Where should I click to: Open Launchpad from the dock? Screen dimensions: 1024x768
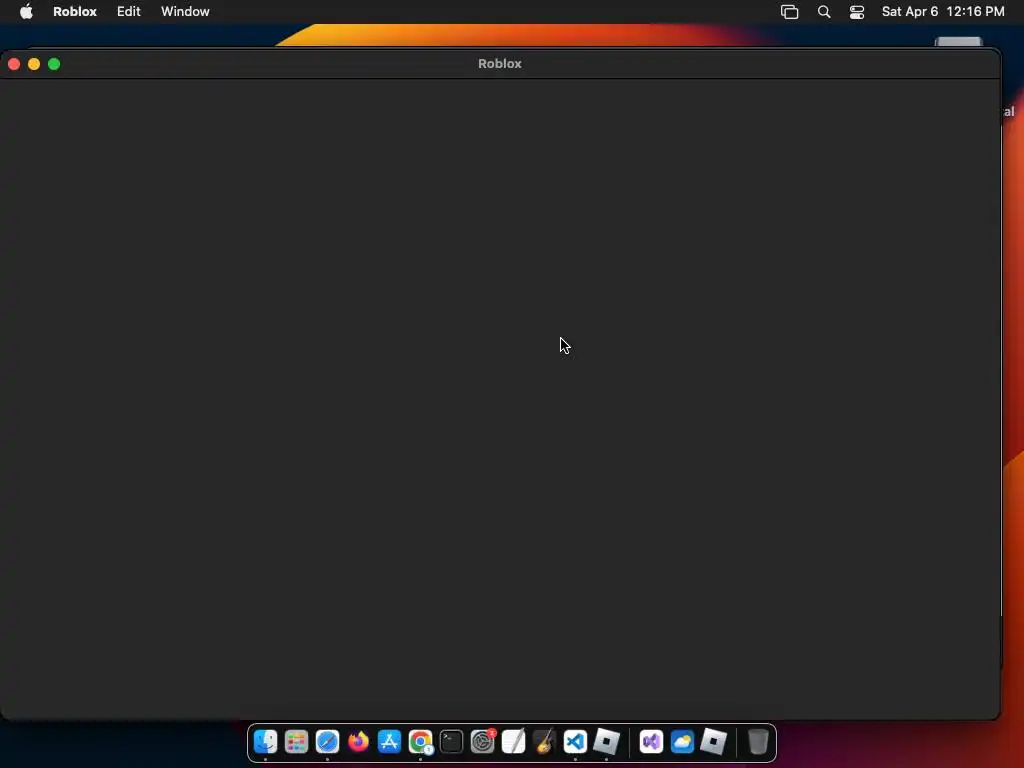pyautogui.click(x=296, y=742)
